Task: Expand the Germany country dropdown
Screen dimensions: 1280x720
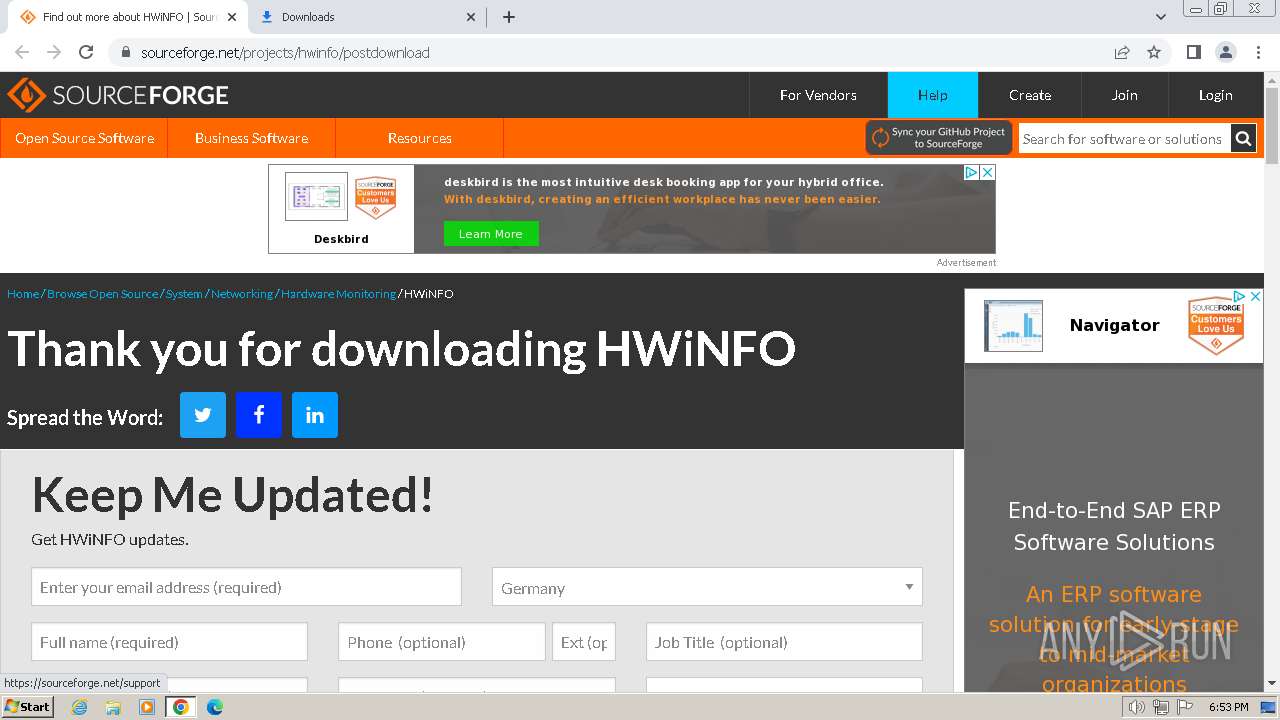Action: click(x=707, y=587)
